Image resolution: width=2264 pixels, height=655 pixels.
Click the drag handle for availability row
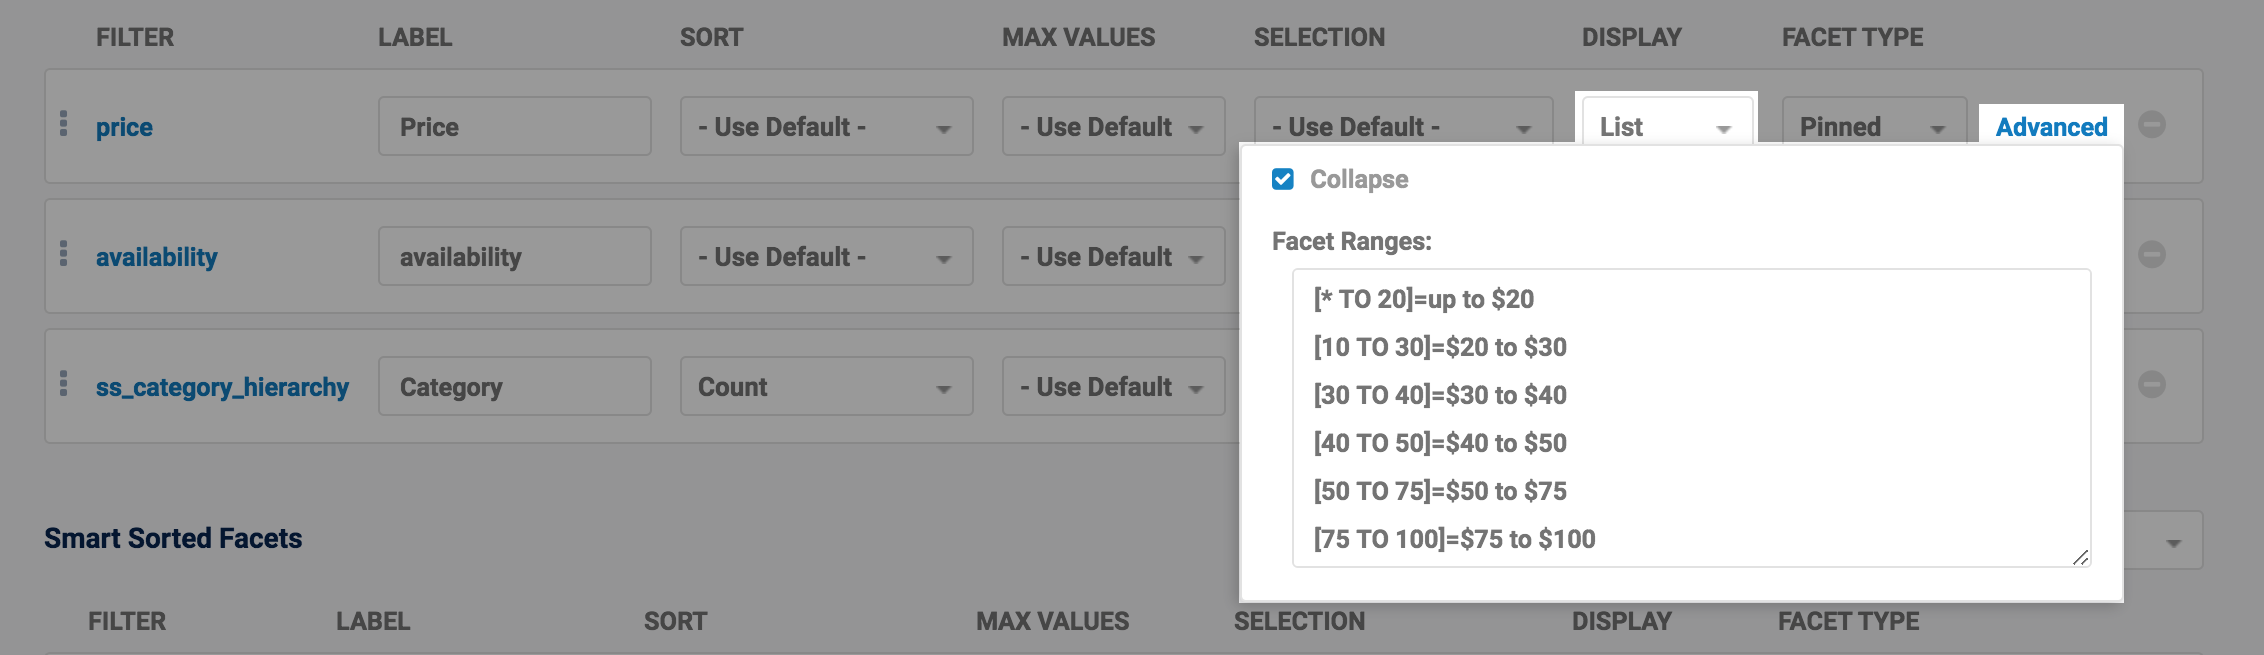64,254
